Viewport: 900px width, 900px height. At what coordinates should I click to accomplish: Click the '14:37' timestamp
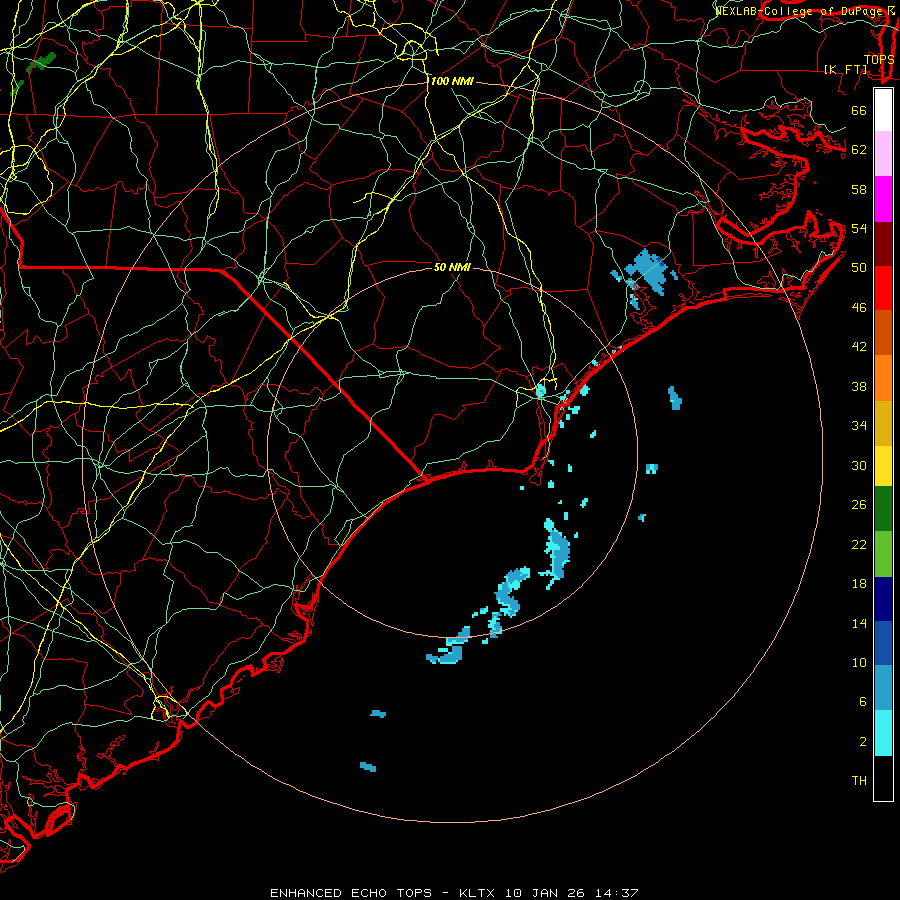coord(615,893)
